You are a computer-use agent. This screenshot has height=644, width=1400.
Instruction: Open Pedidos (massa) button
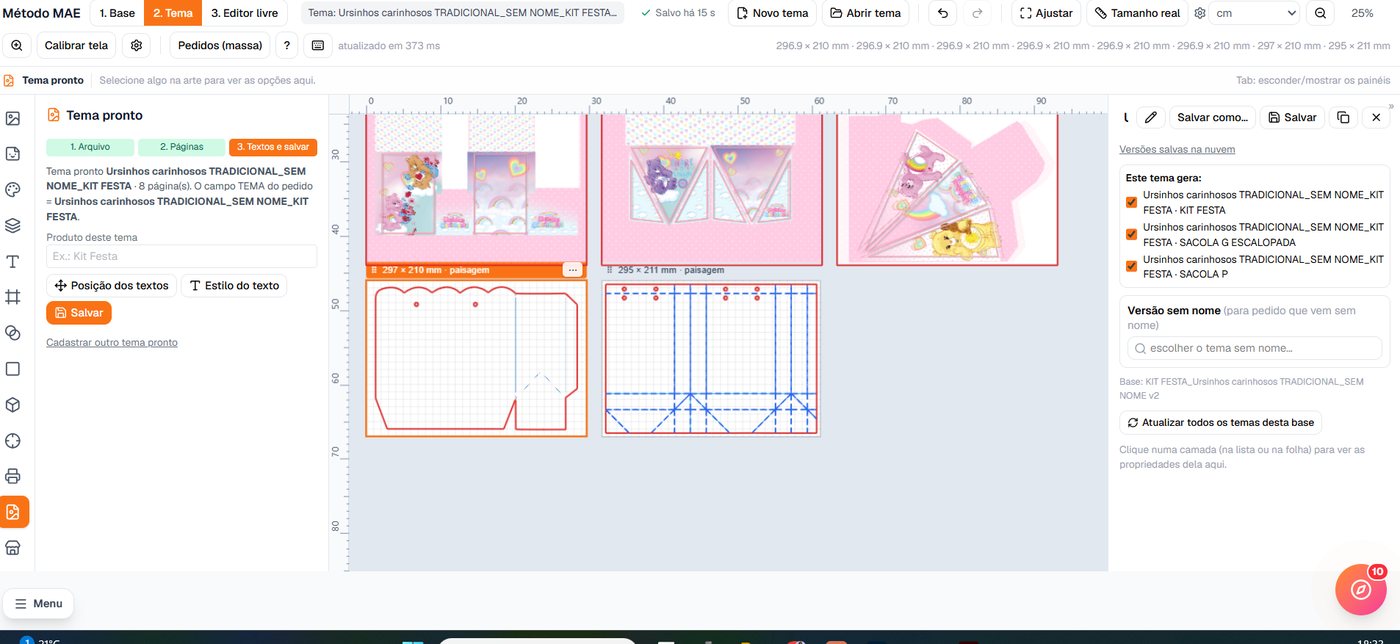pos(220,45)
